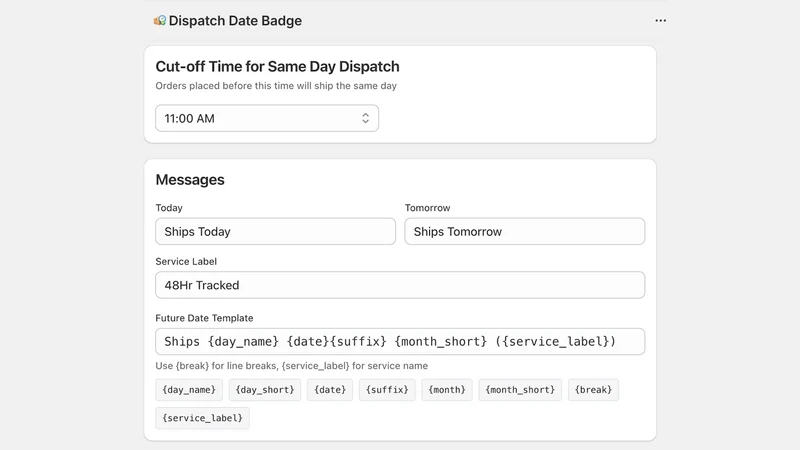Click the Cut-off Time for Same Day Dispatch heading
The width and height of the screenshot is (800, 450).
coord(278,66)
